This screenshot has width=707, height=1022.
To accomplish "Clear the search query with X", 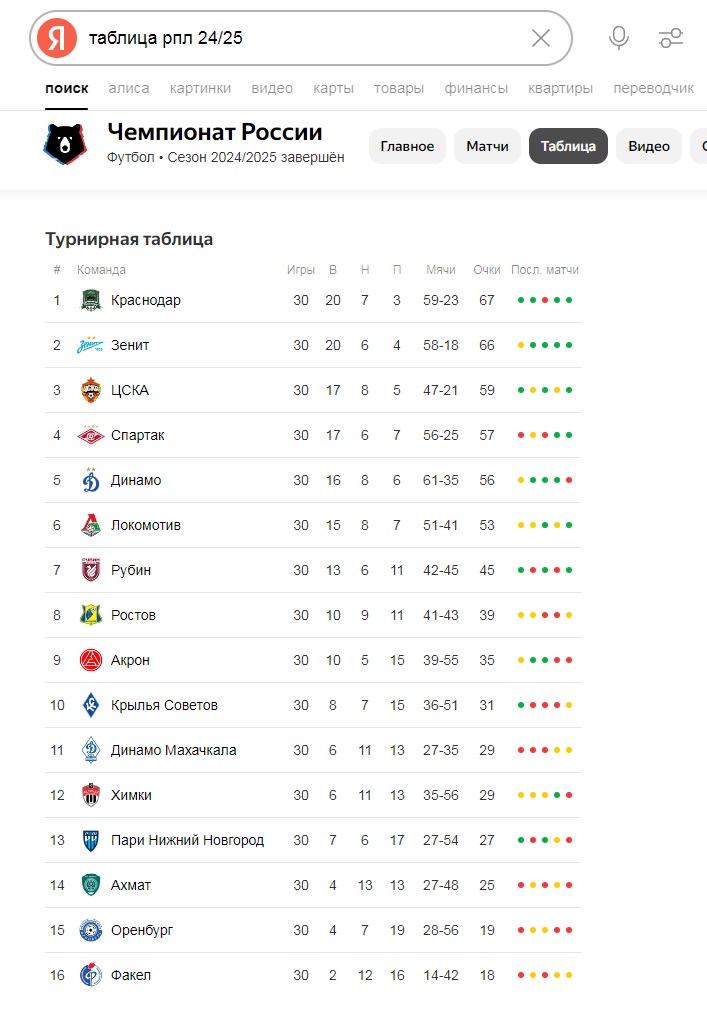I will tap(541, 38).
